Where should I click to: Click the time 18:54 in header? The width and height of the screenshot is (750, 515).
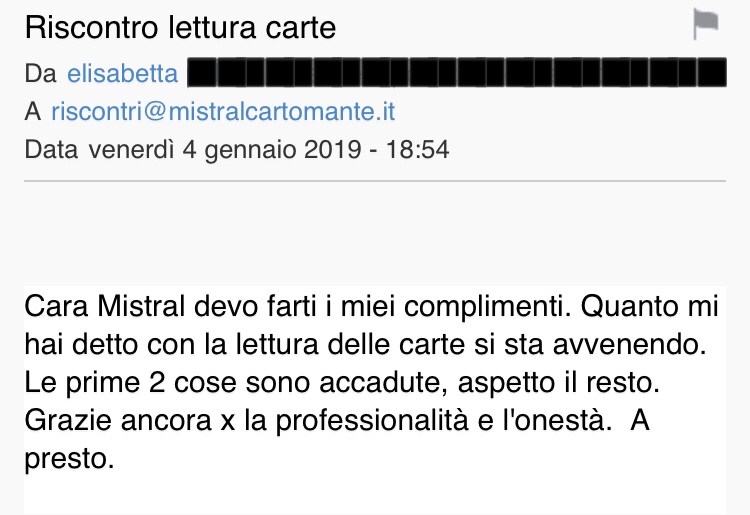[418, 150]
